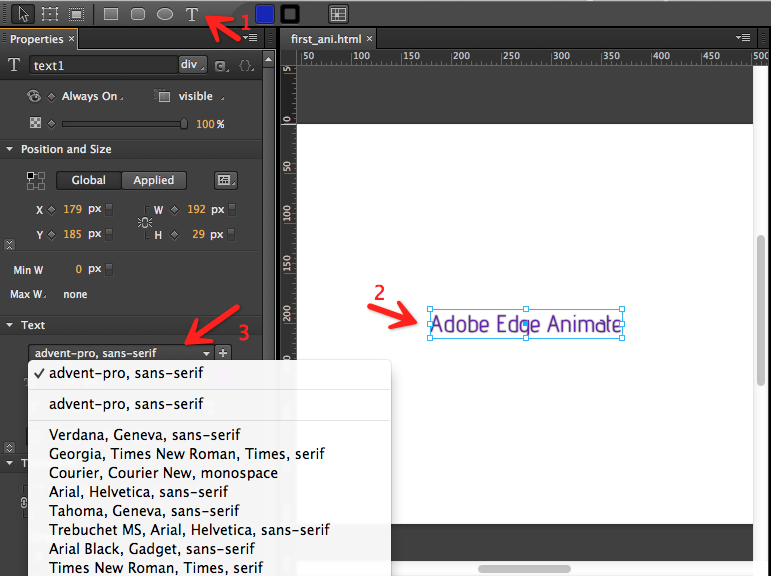Choose Times New Roman, Times, serif
The image size is (771, 576).
209,568
